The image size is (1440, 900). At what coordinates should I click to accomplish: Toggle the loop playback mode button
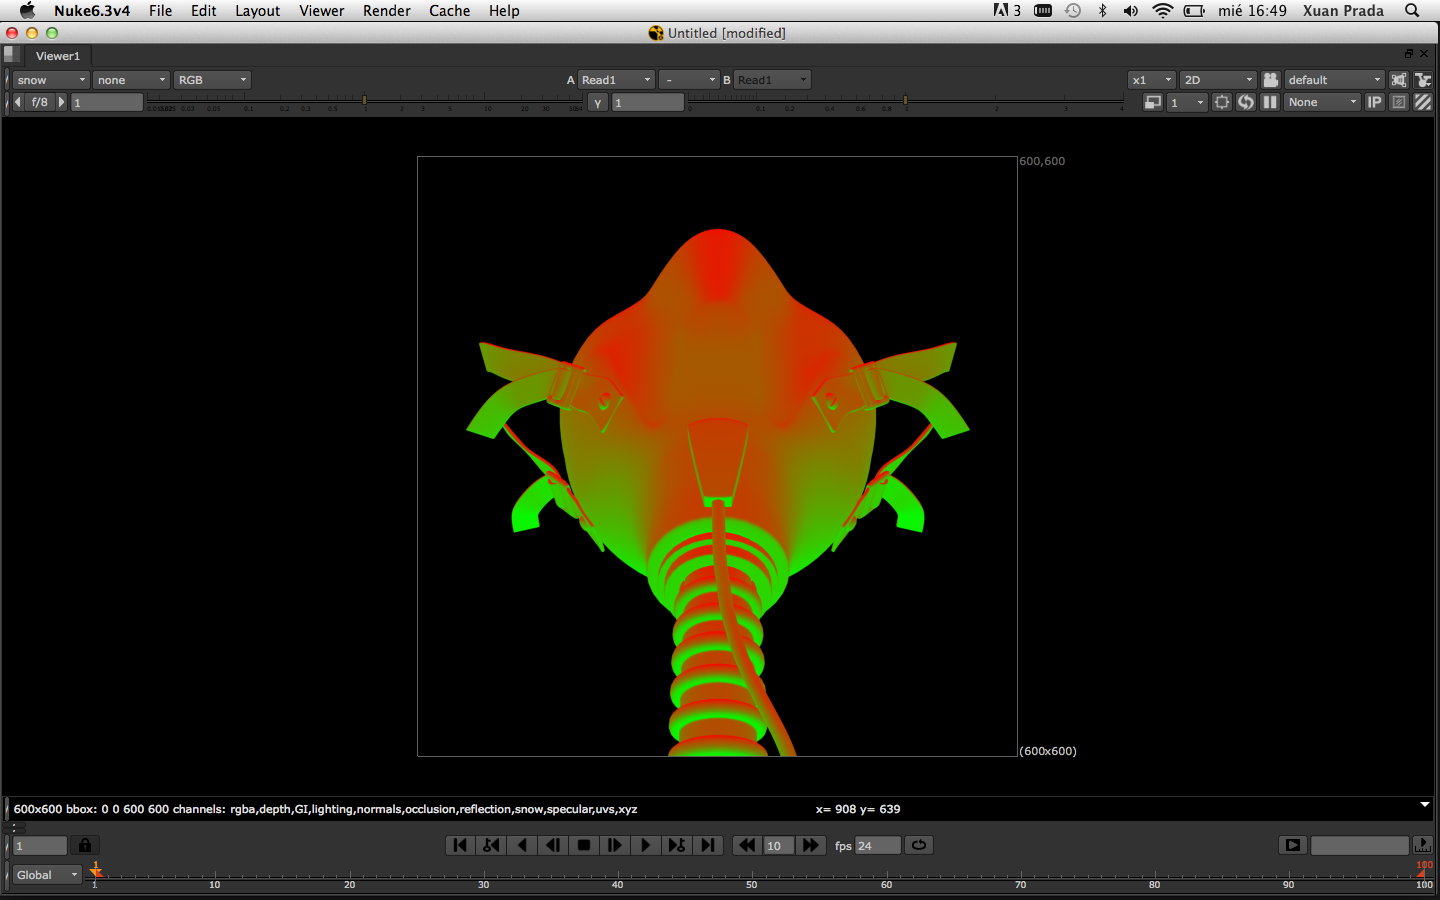pyautogui.click(x=919, y=845)
